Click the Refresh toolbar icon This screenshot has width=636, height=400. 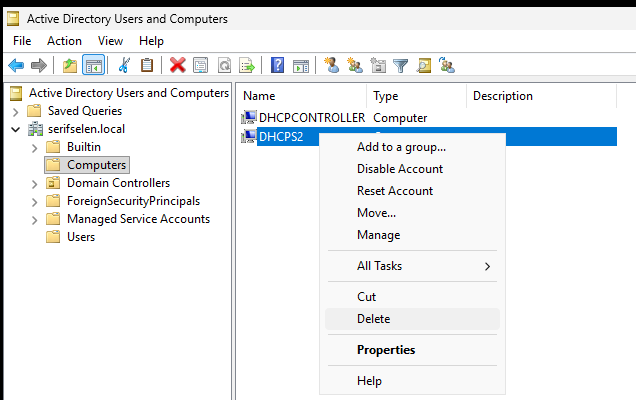click(x=224, y=65)
